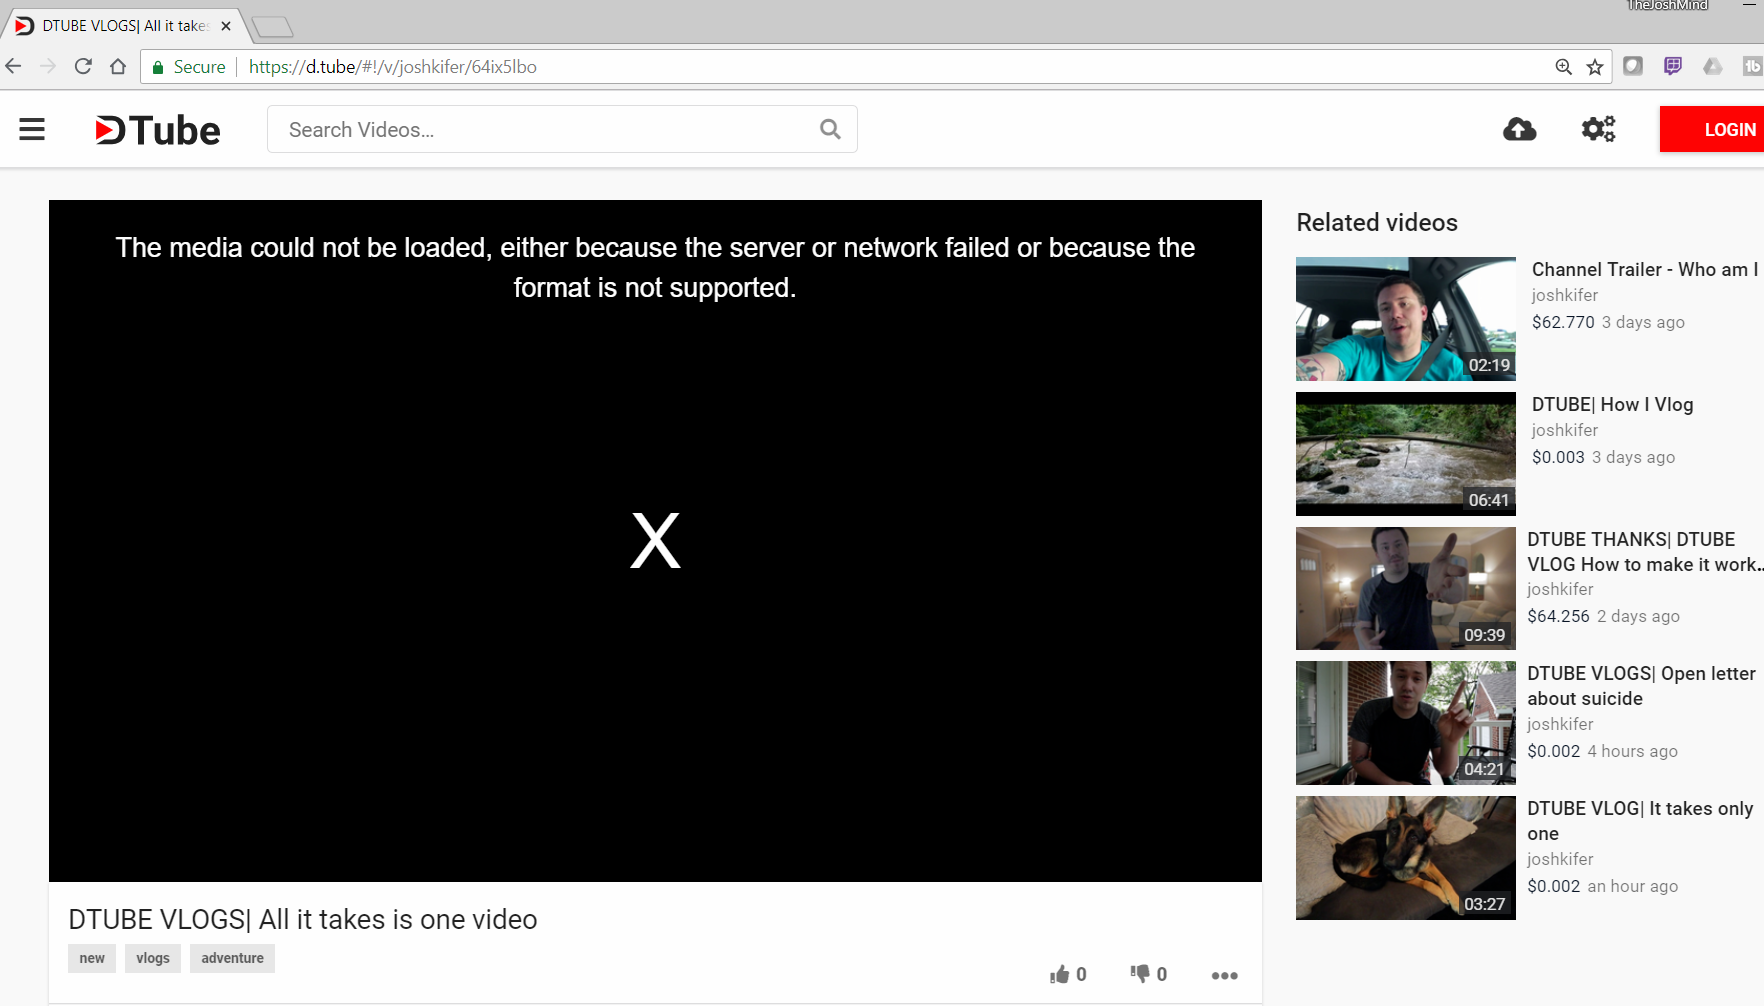Open the settings gears icon
The image size is (1764, 1006).
point(1598,129)
